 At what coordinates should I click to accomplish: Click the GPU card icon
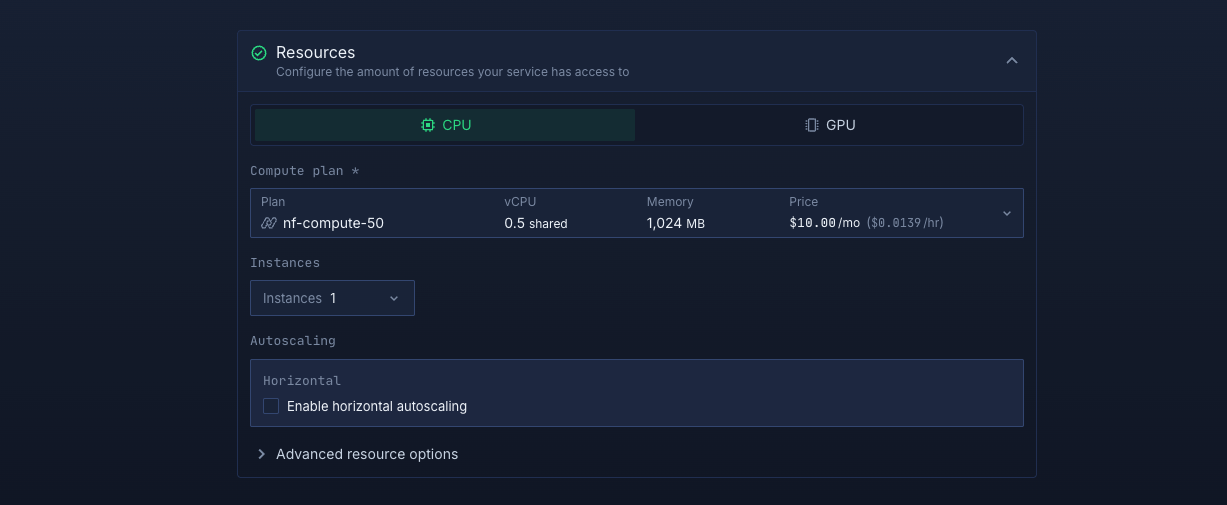812,125
